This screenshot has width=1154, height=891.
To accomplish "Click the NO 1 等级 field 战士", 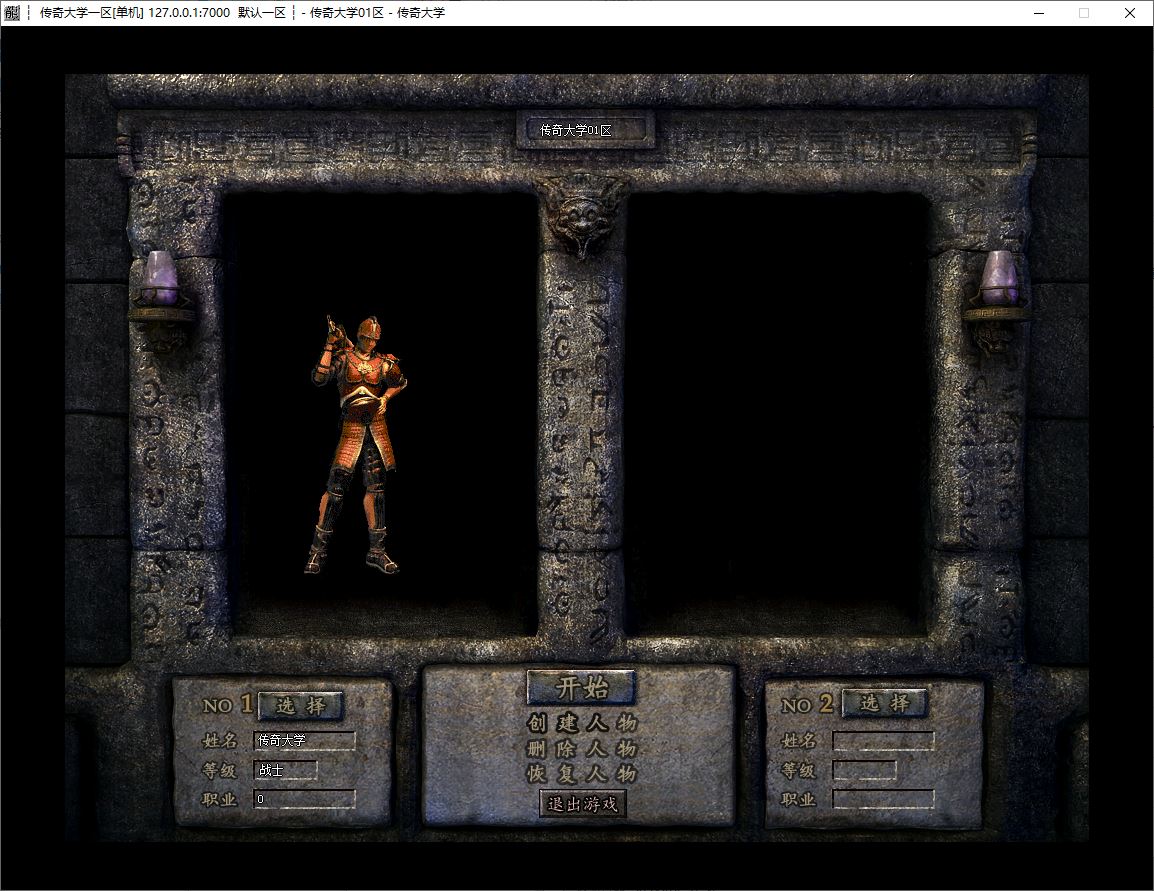I will click(286, 770).
